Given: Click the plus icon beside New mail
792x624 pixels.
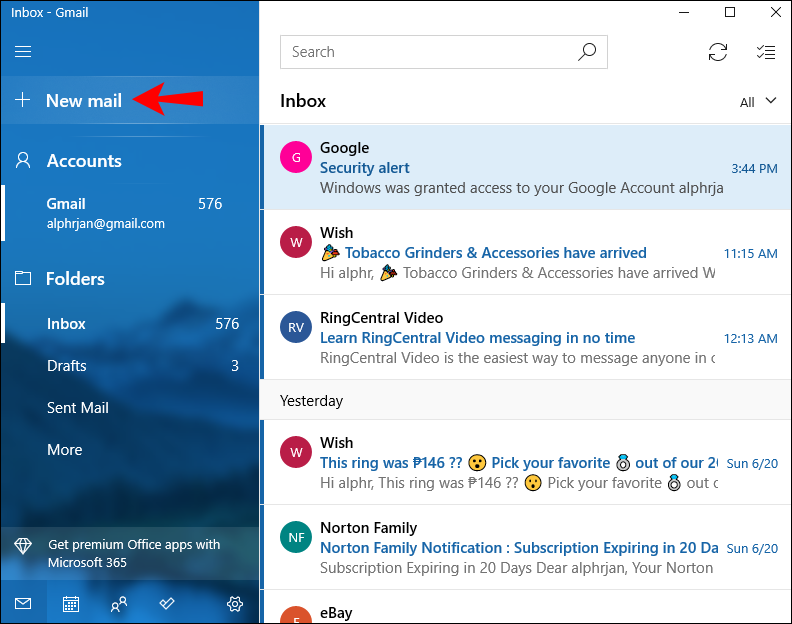Looking at the screenshot, I should [x=22, y=100].
